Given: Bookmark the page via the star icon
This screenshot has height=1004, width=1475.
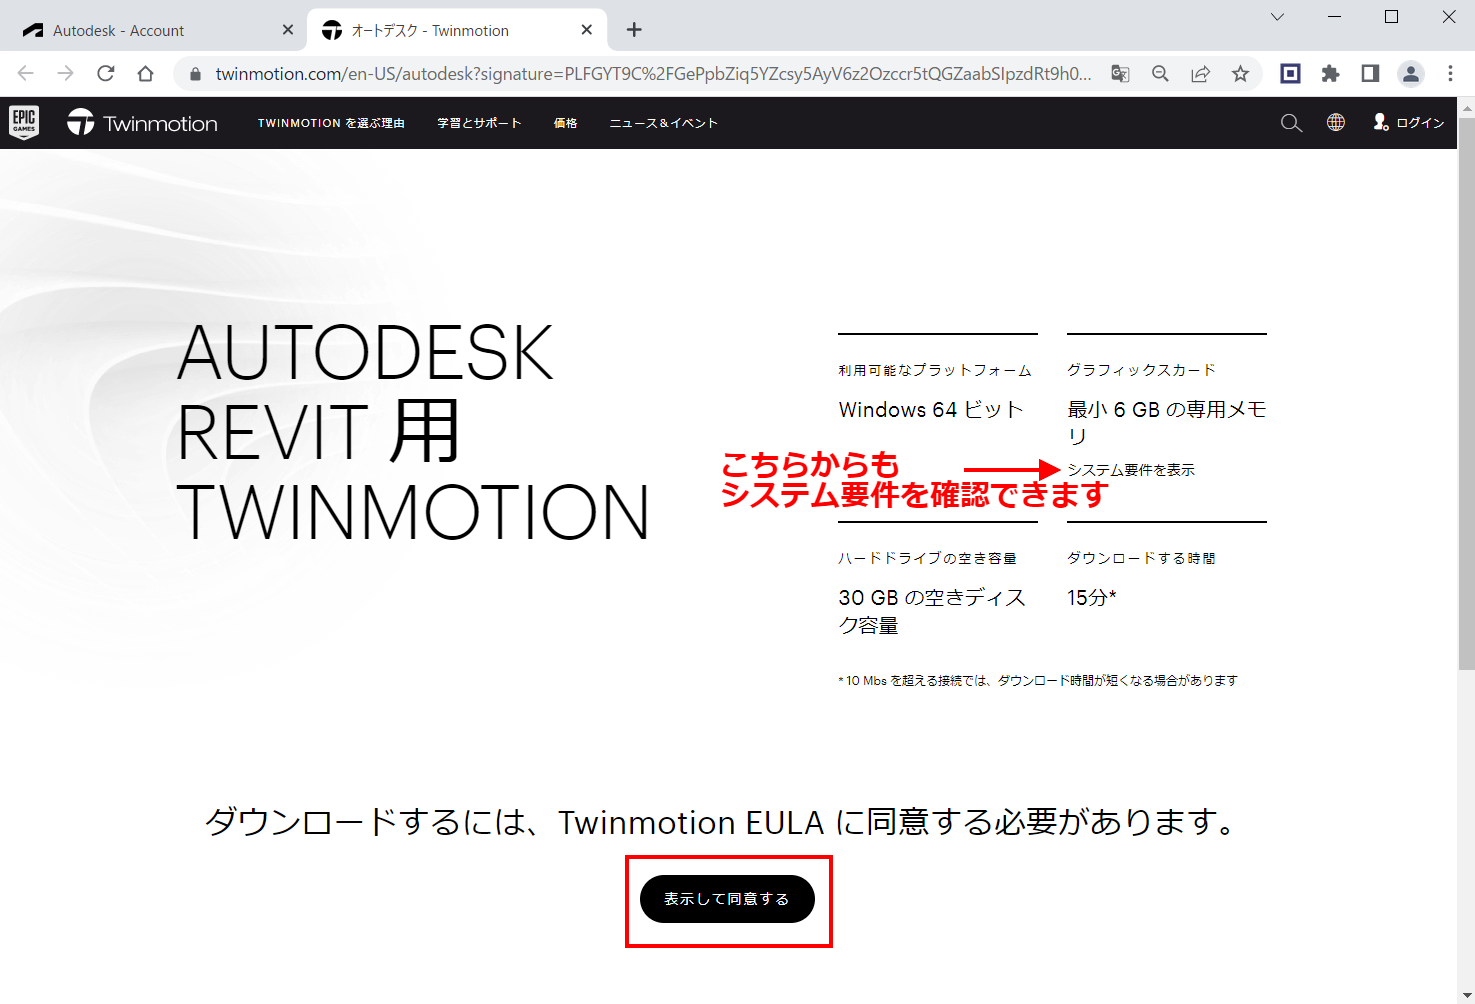Looking at the screenshot, I should (x=1240, y=73).
